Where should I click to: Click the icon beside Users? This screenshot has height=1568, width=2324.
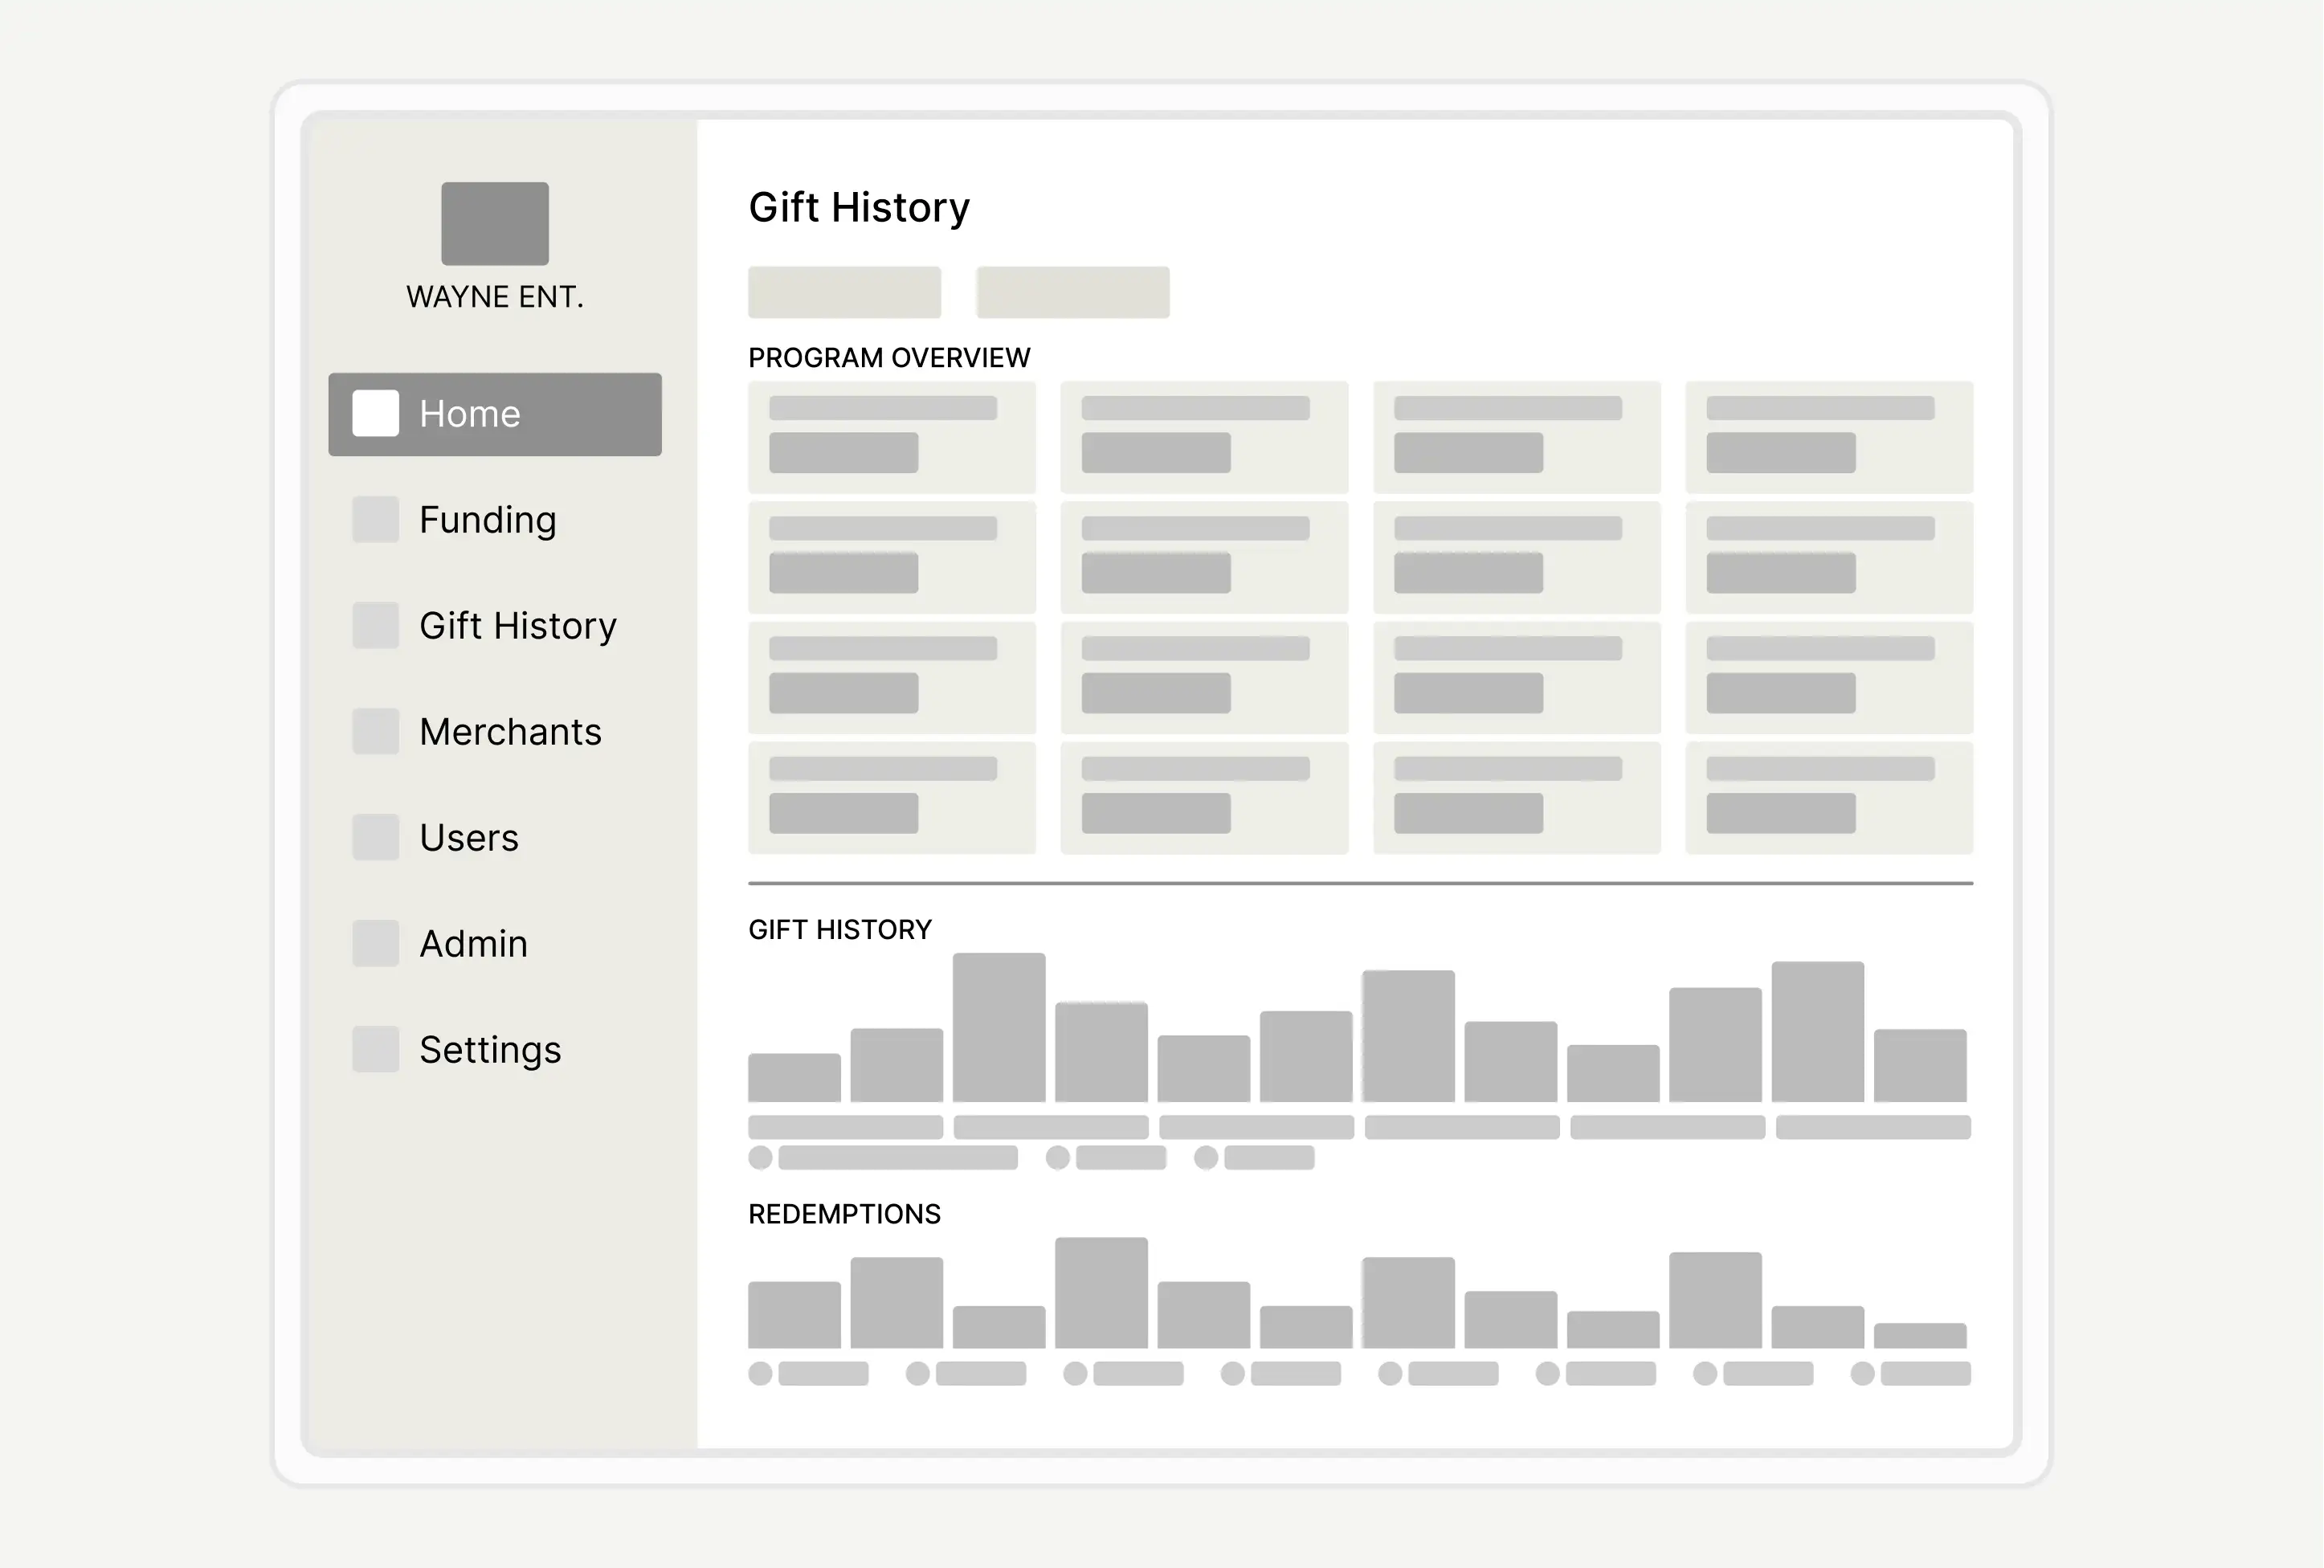coord(376,837)
